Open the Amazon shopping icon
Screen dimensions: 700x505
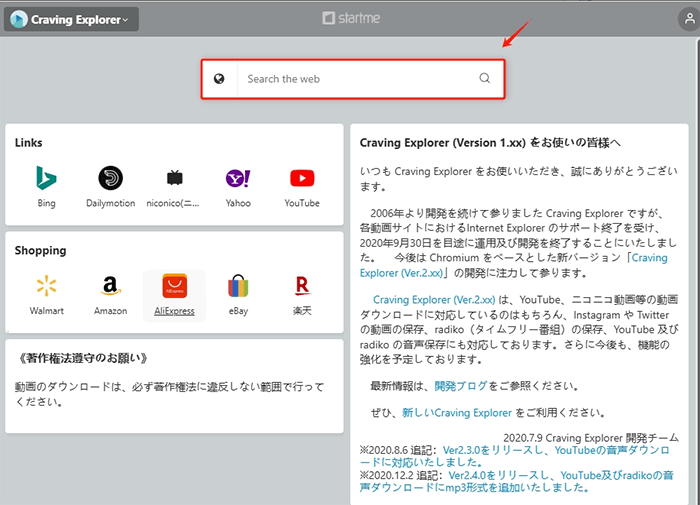[110, 286]
